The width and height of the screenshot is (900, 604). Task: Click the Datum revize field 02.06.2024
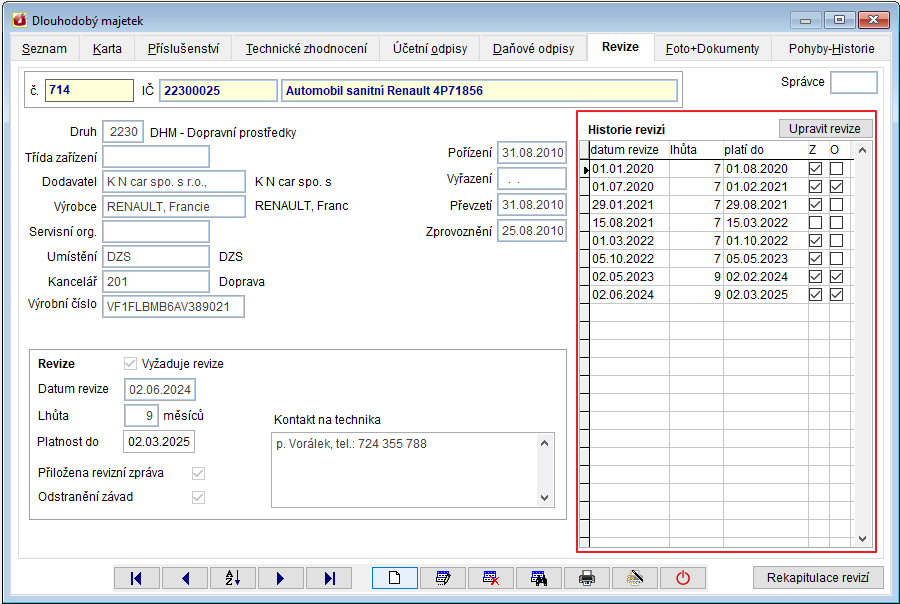(160, 389)
